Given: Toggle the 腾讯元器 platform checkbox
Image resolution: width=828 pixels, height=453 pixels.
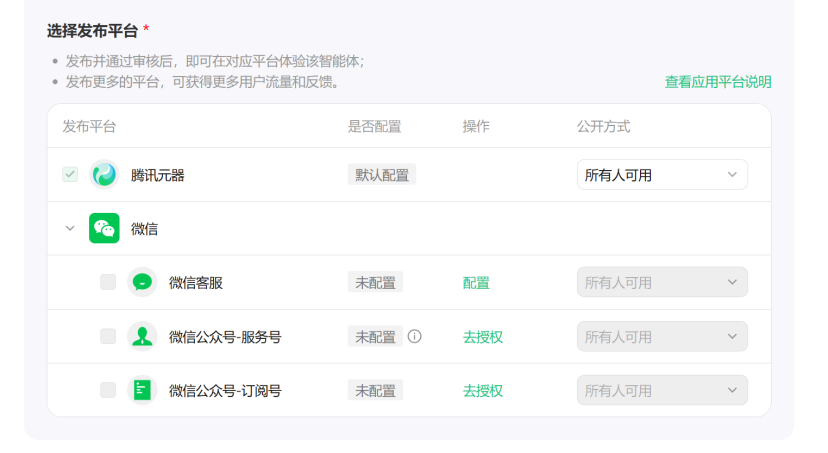Looking at the screenshot, I should [70, 175].
